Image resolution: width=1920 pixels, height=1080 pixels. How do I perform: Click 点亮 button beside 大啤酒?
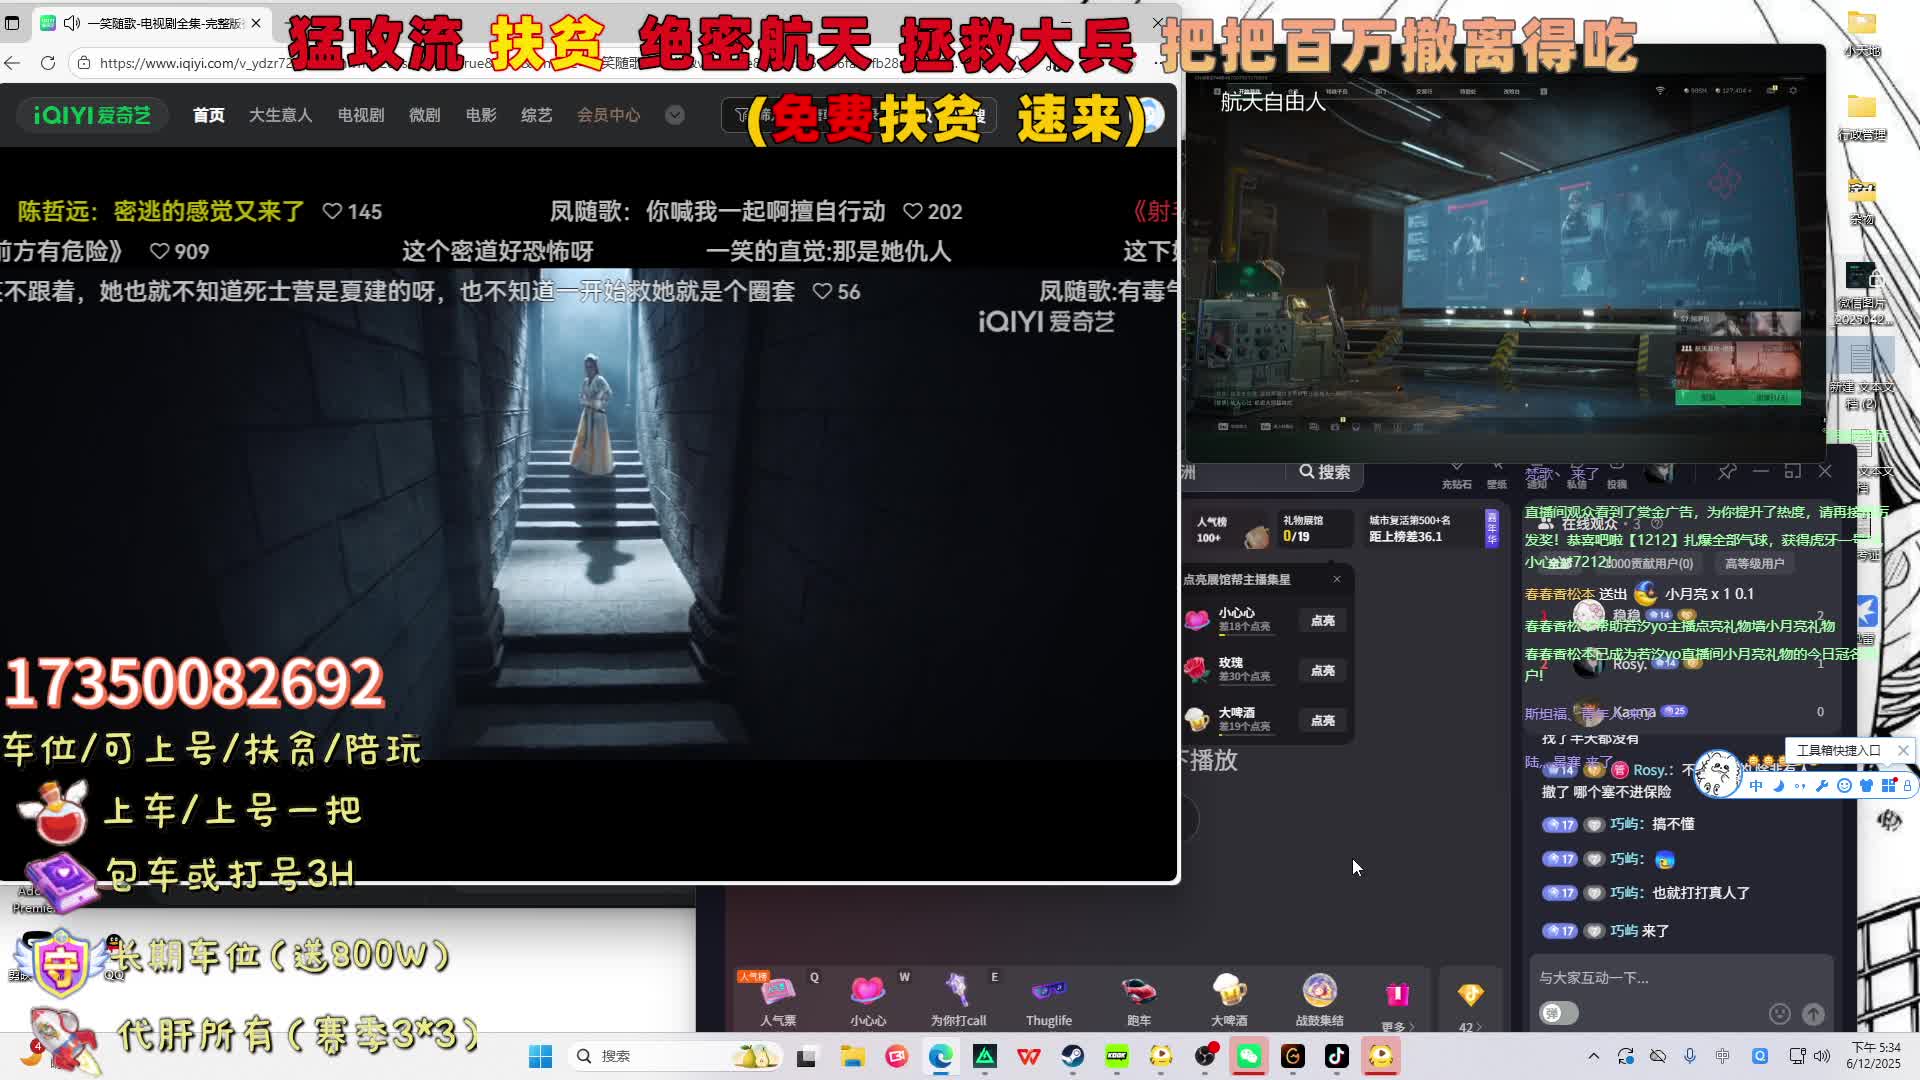click(x=1322, y=721)
